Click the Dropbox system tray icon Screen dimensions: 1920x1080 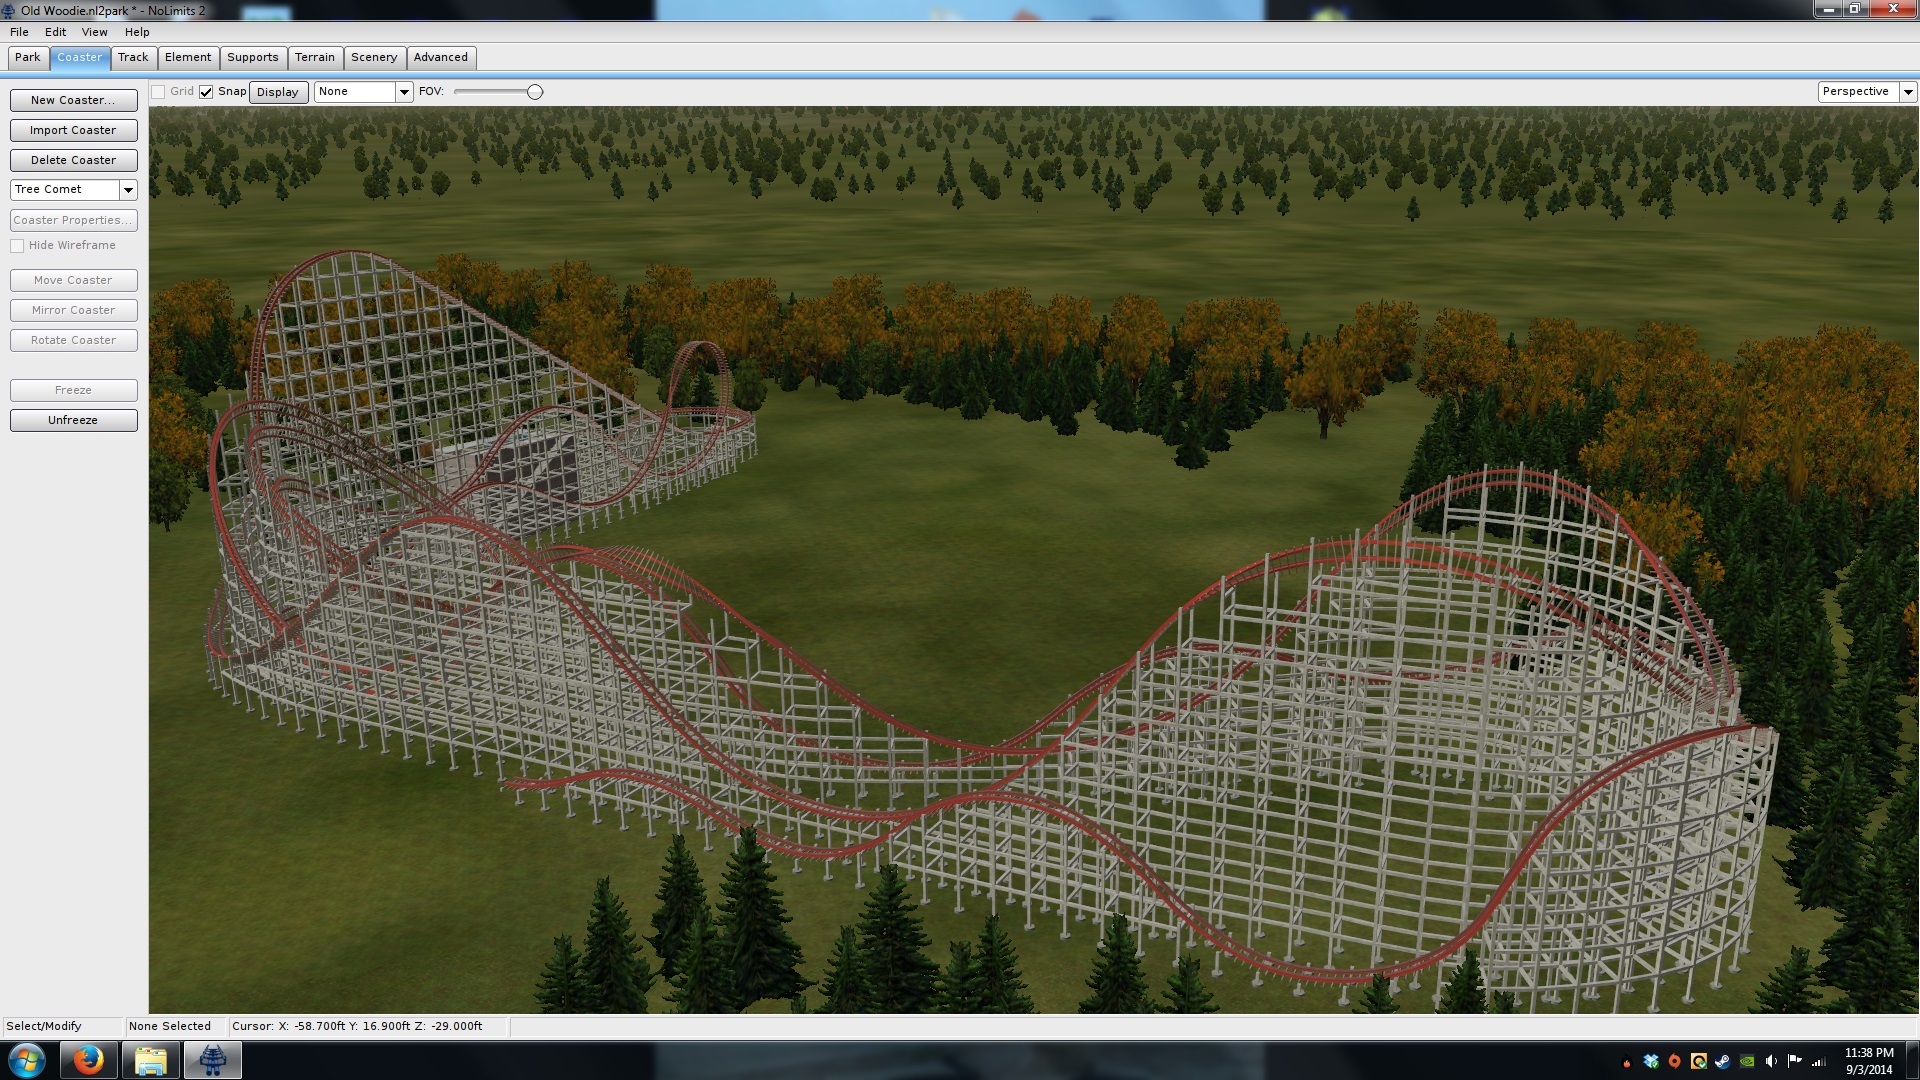click(x=1651, y=1061)
